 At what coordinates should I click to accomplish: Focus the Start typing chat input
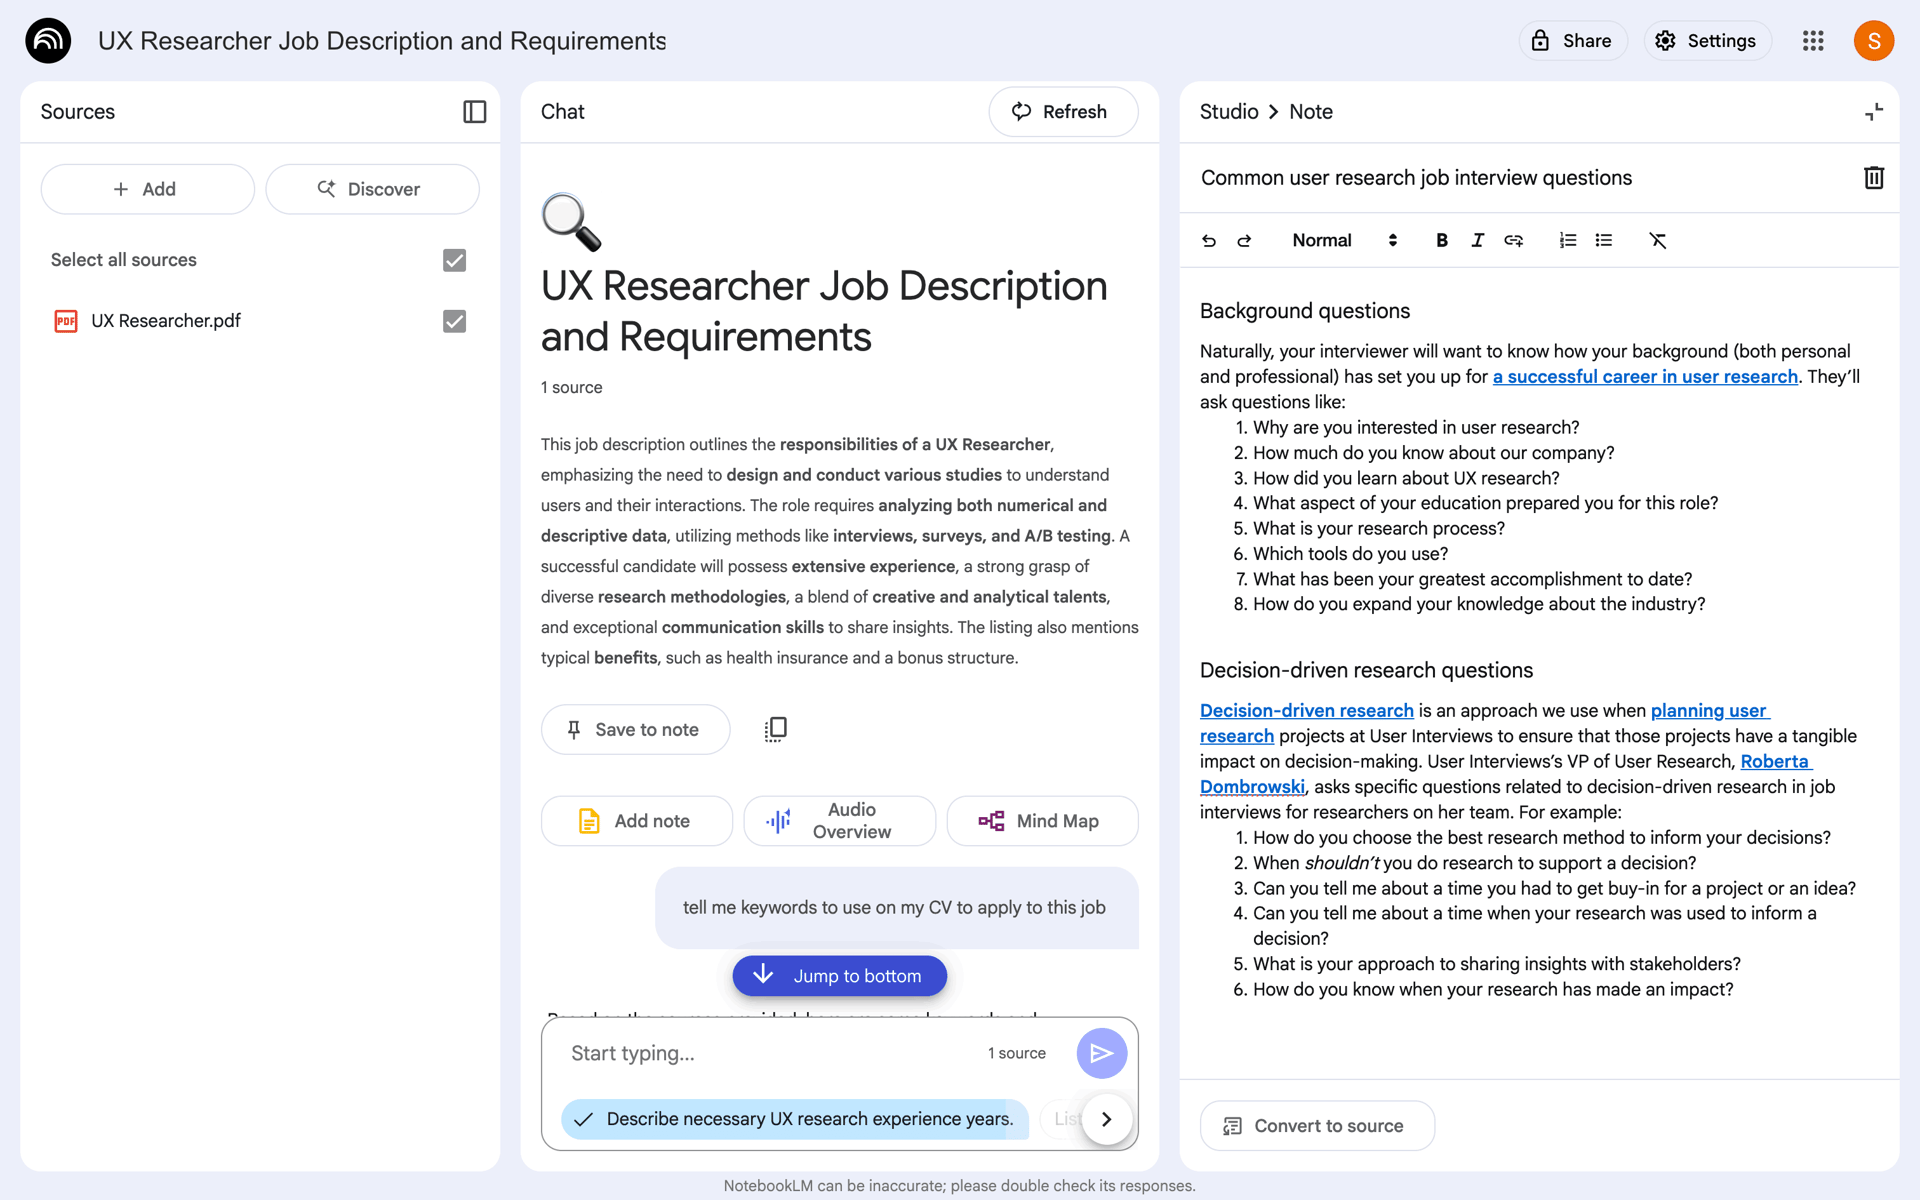(x=770, y=1053)
